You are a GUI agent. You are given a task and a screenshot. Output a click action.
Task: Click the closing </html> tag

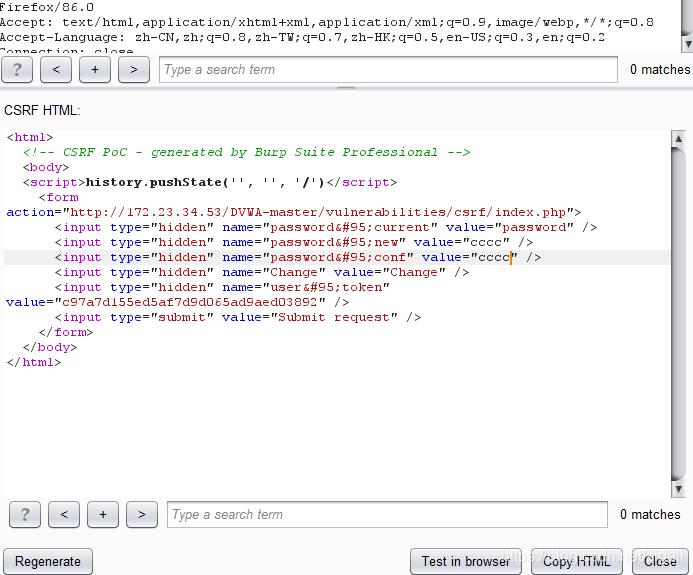(34, 362)
